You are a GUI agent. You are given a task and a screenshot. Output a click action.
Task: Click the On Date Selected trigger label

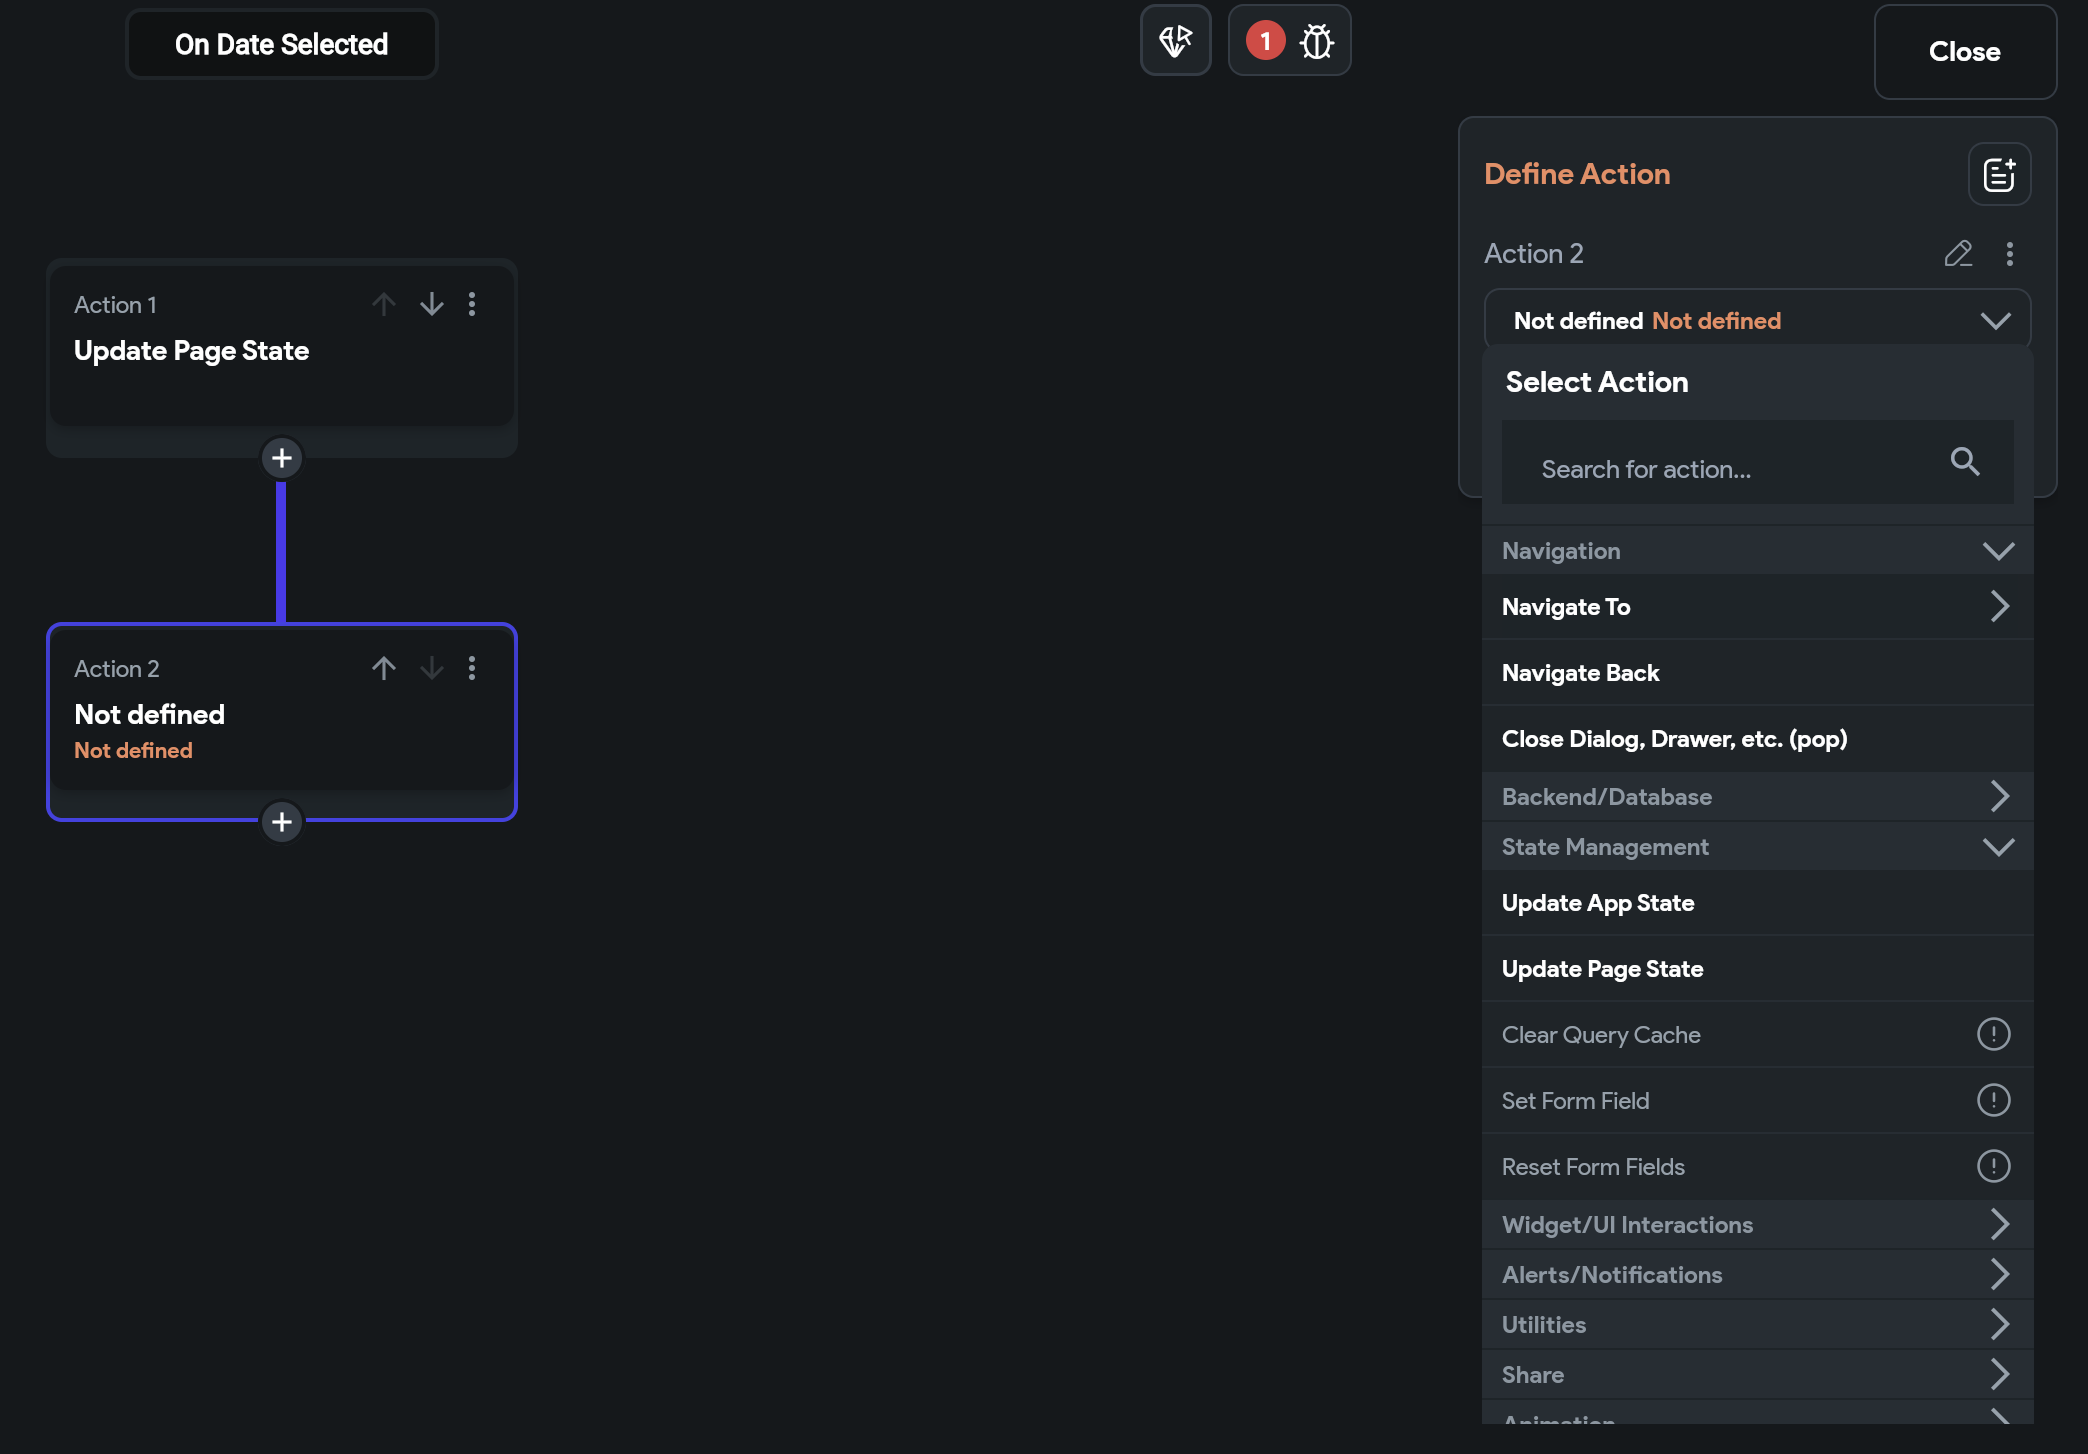point(281,45)
